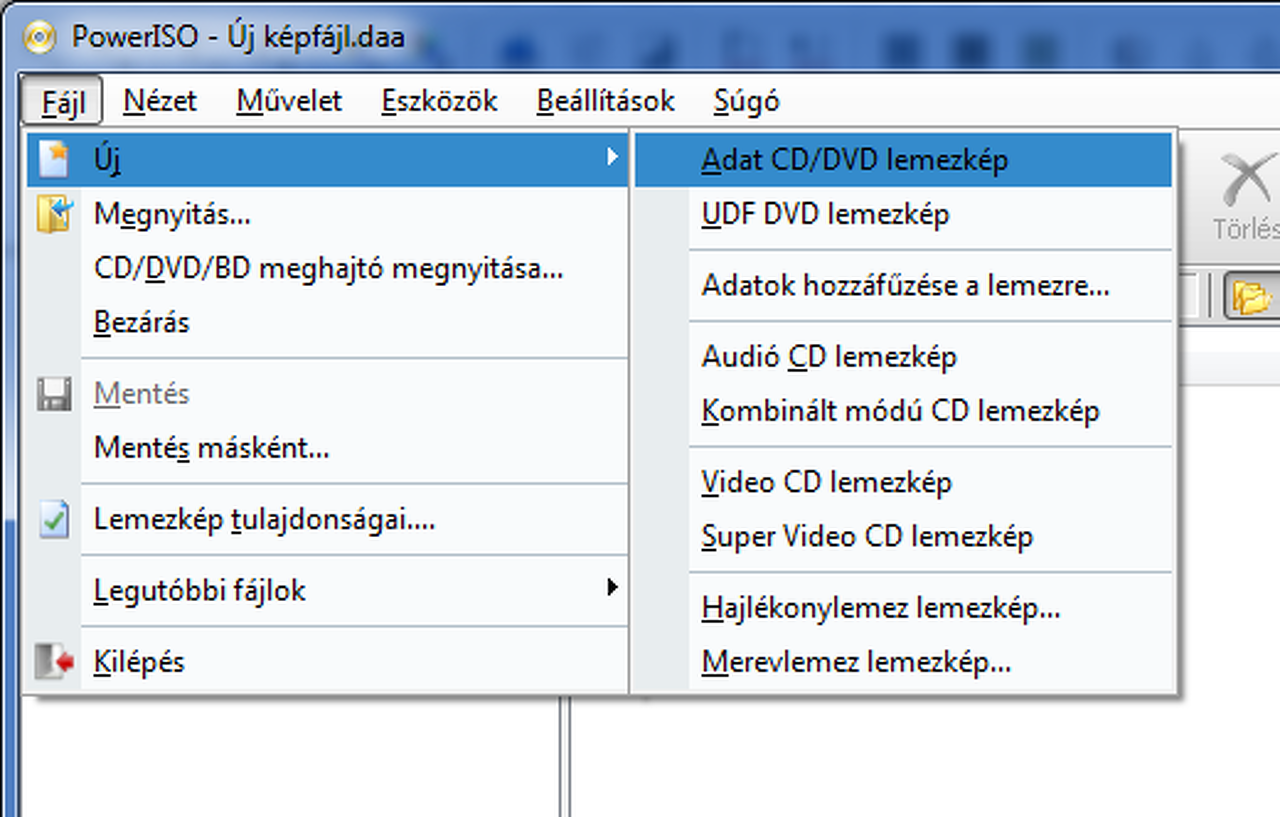The image size is (1280, 817).
Task: Select Video CD lemezkép
Action: (903, 482)
